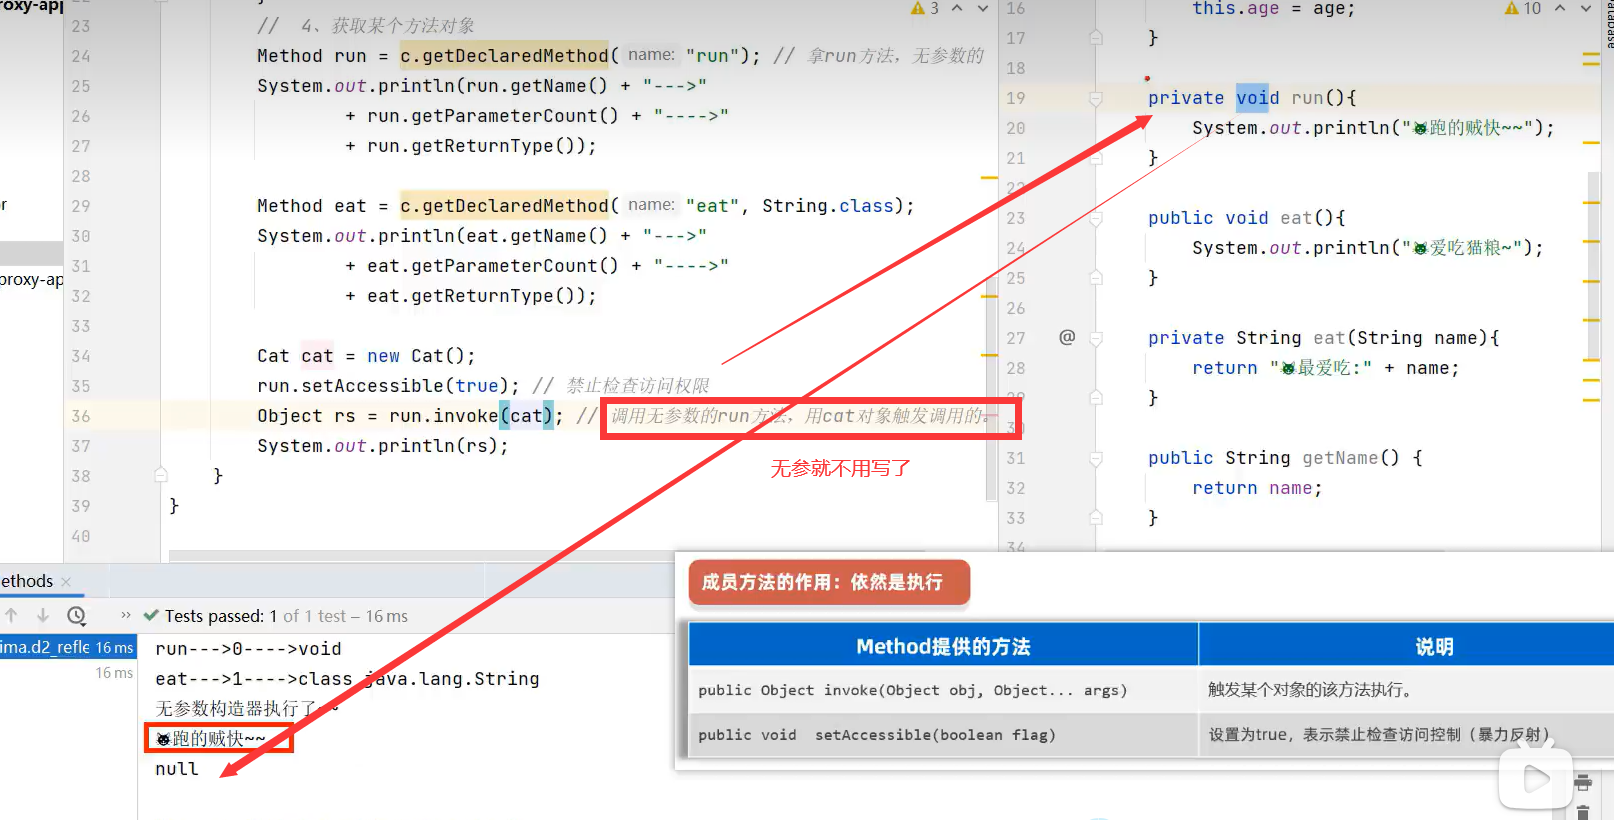Click public void eat() declaration in right editor

click(1246, 218)
